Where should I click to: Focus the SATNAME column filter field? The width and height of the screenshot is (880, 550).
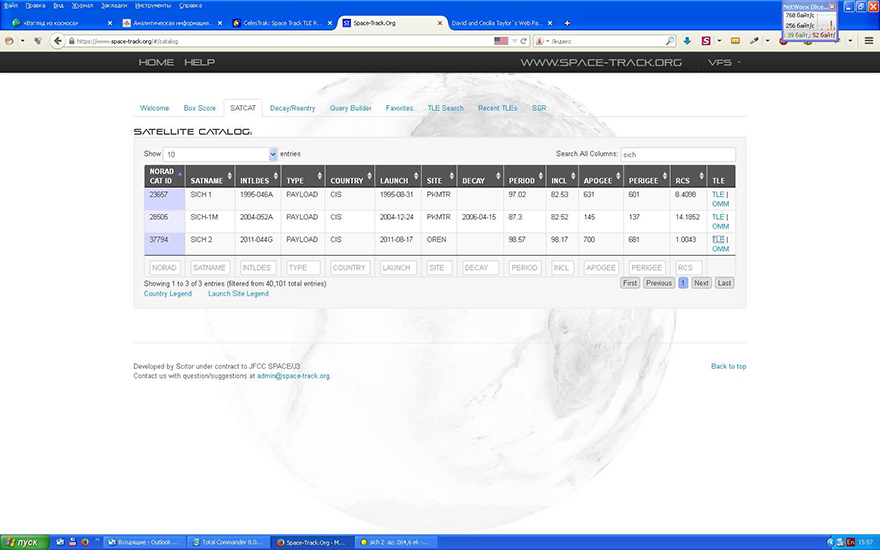click(x=210, y=268)
